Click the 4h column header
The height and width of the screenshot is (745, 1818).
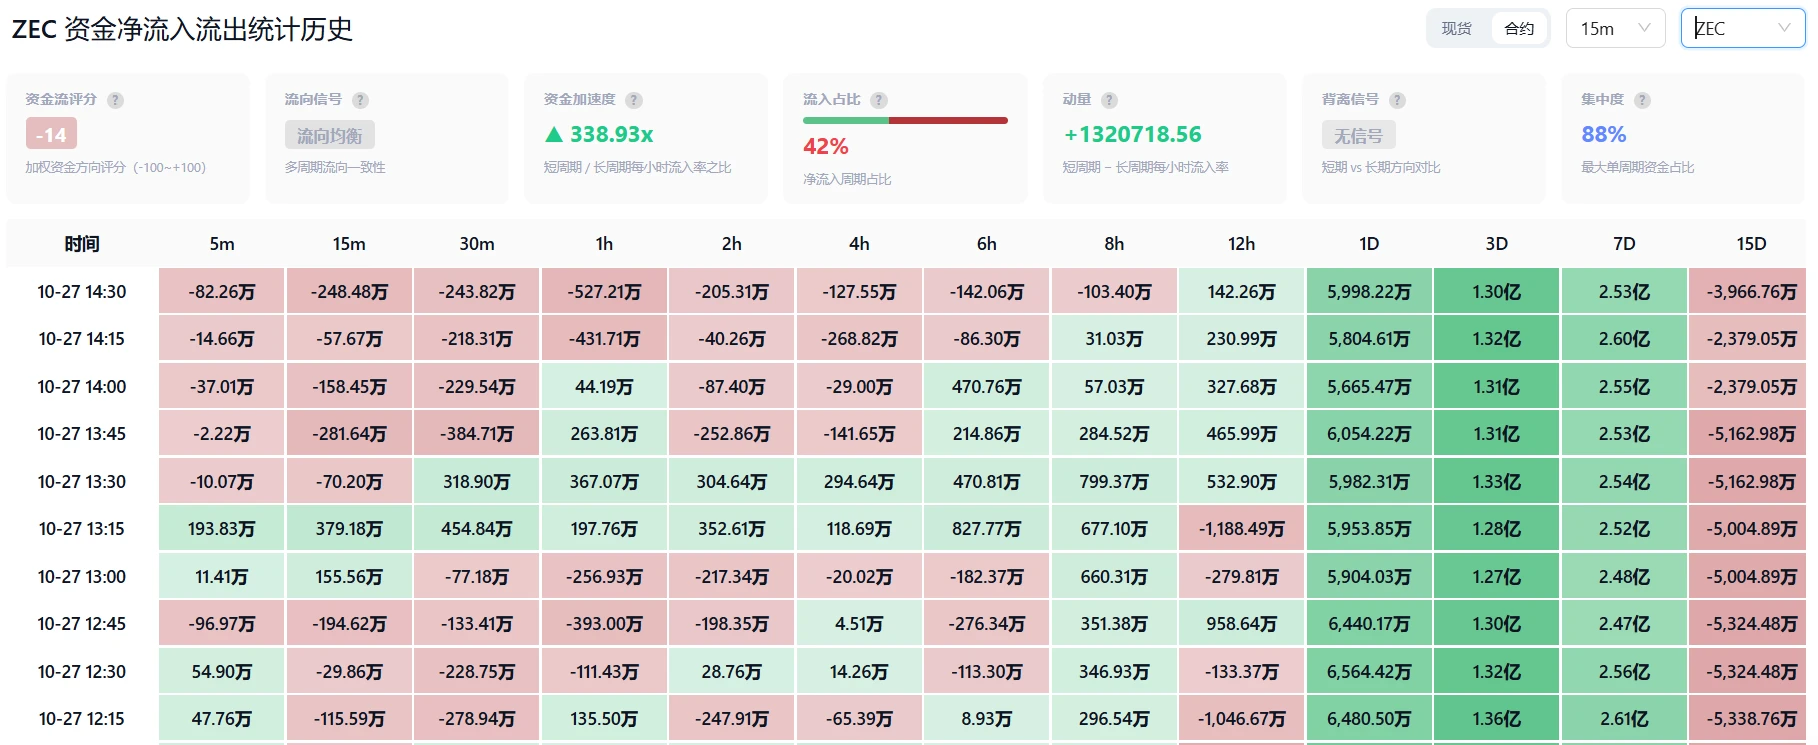pyautogui.click(x=859, y=243)
